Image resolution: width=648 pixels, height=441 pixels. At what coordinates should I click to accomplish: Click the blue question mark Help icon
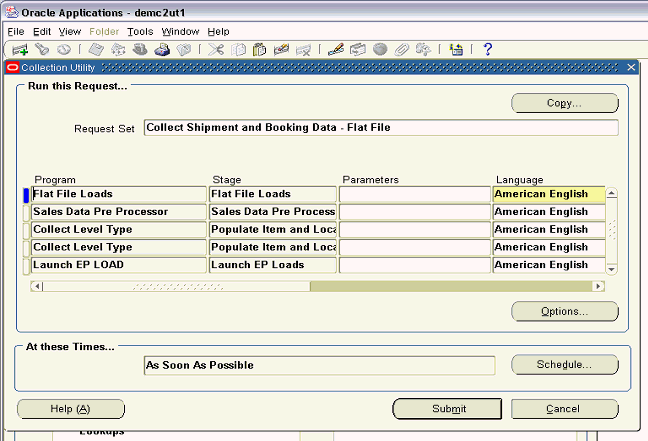(x=488, y=50)
